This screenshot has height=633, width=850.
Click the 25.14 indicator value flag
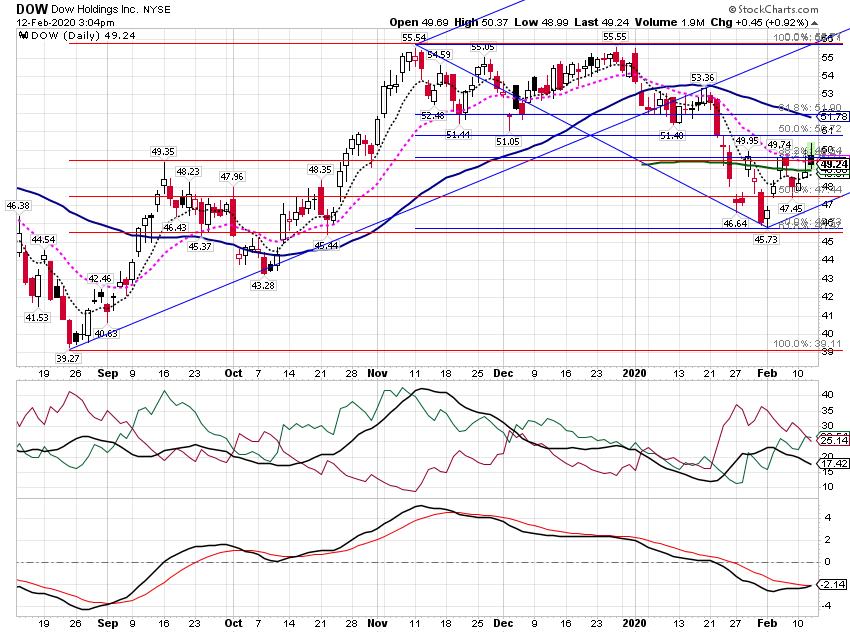(833, 441)
